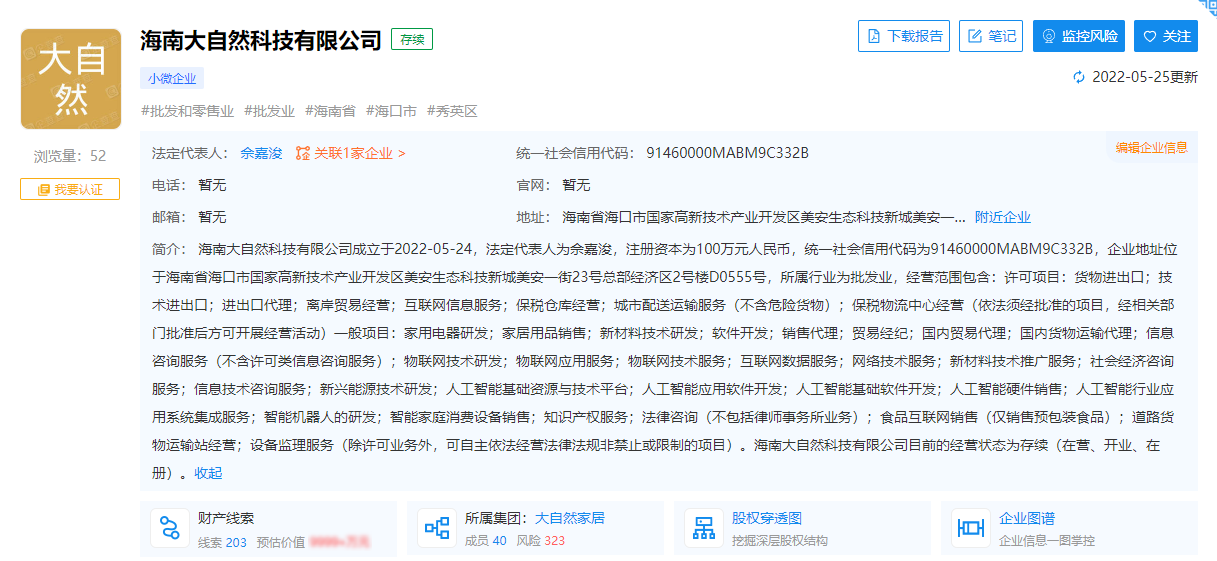Select the 小微企业 tag
1217x561 pixels.
point(173,78)
